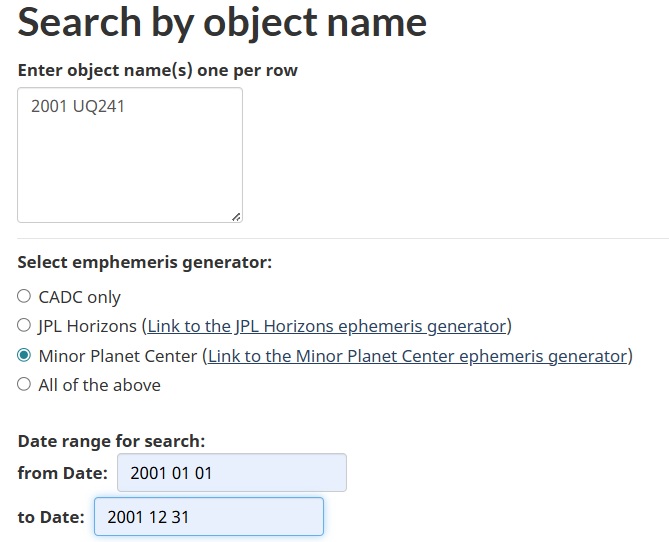
Task: Select the CADC only radio button
Action: (24, 296)
